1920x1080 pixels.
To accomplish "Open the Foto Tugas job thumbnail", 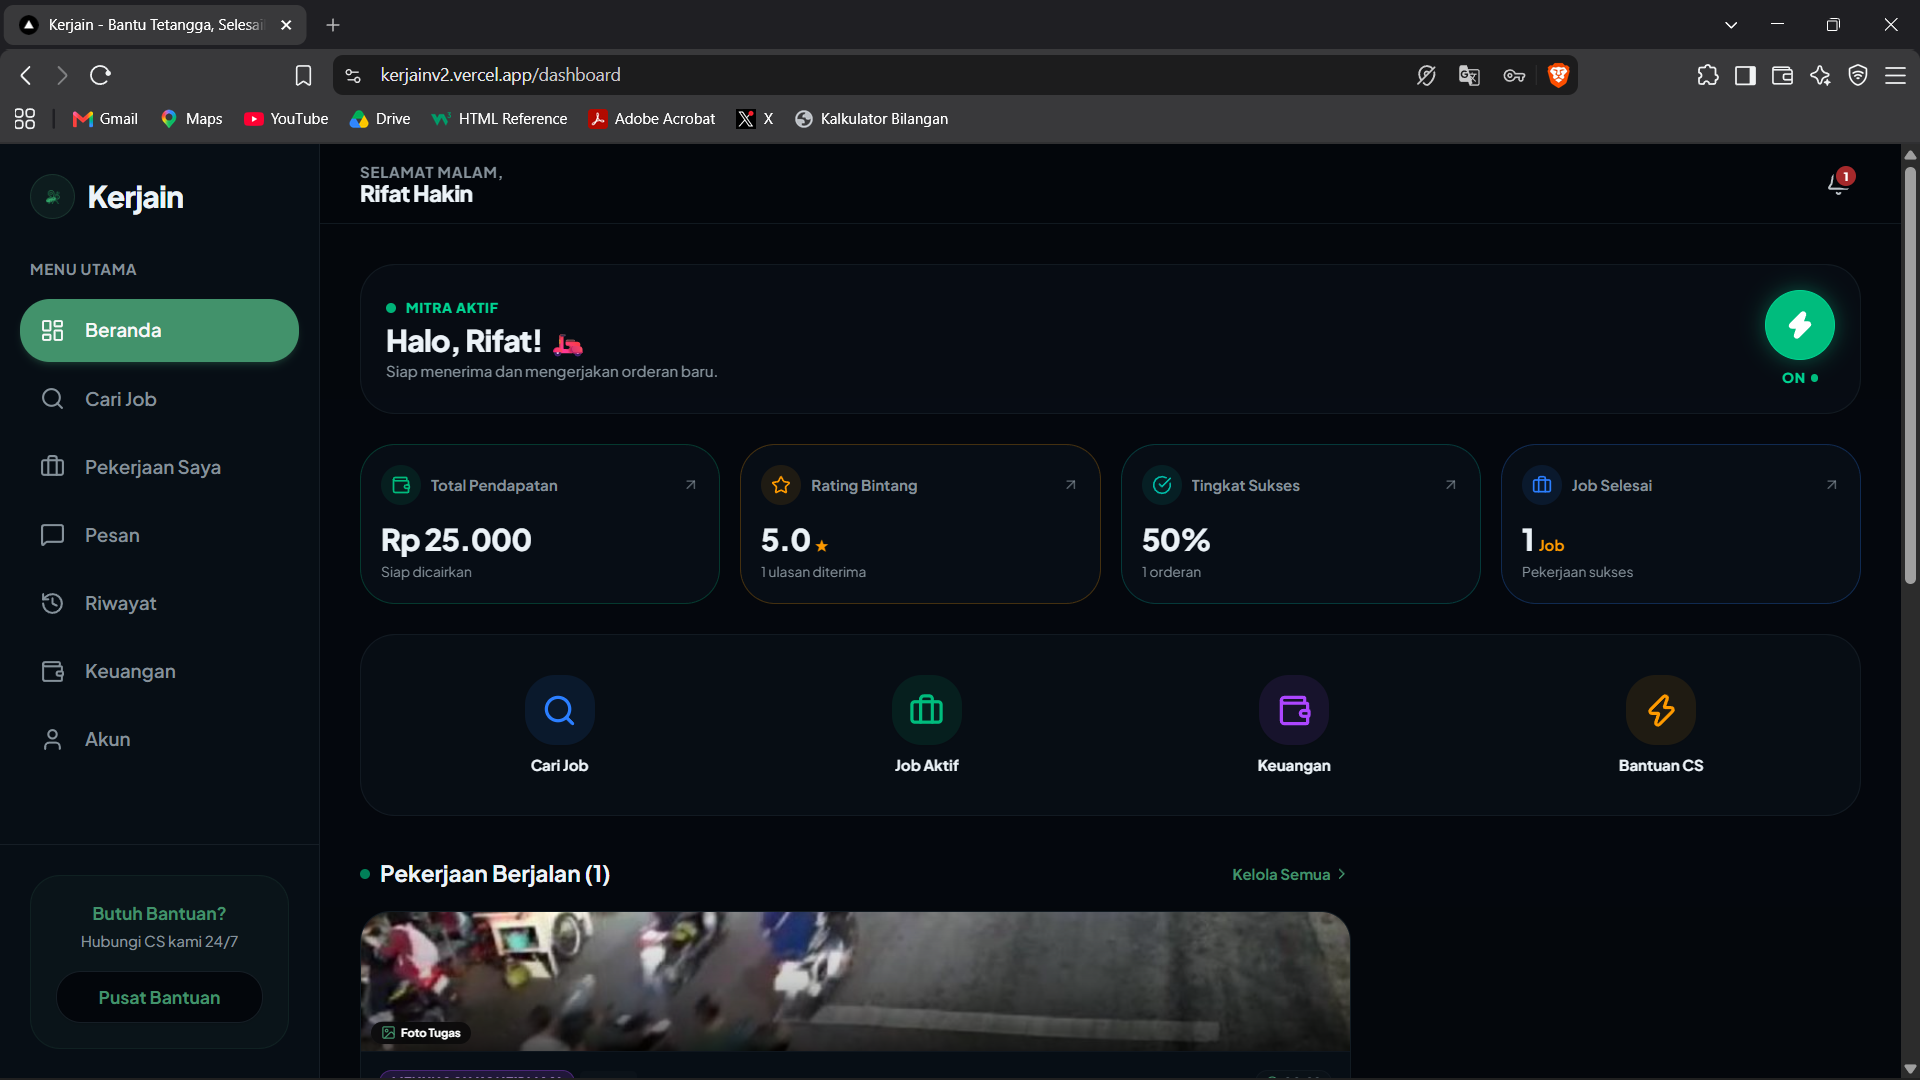I will point(855,981).
